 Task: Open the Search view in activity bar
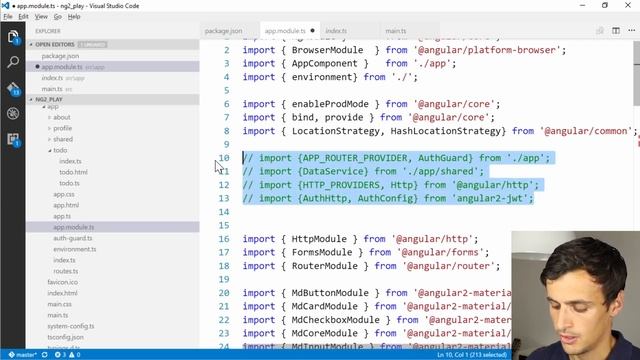(13, 62)
